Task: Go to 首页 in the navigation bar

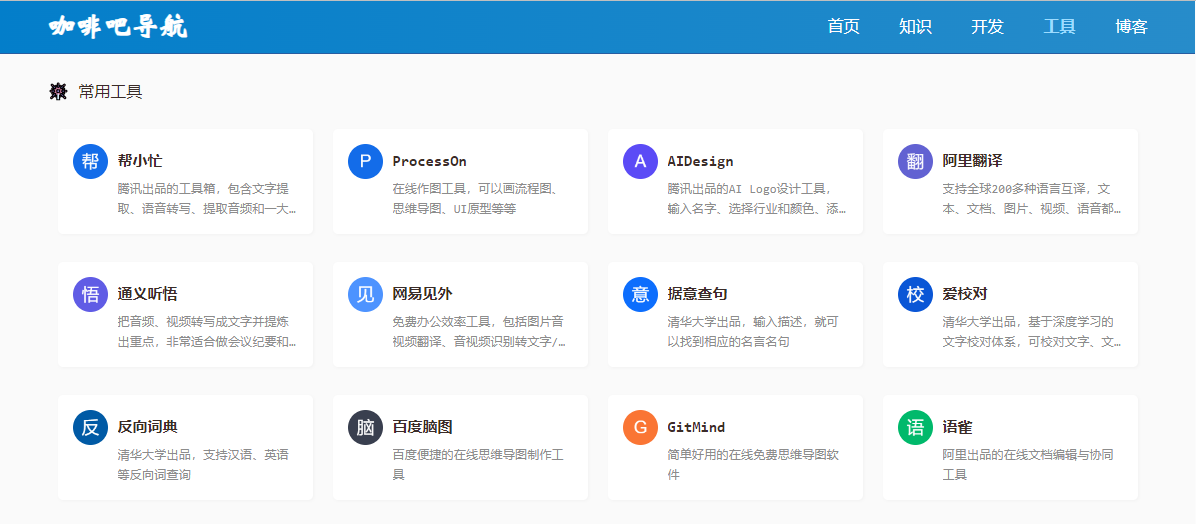Action: 843,27
